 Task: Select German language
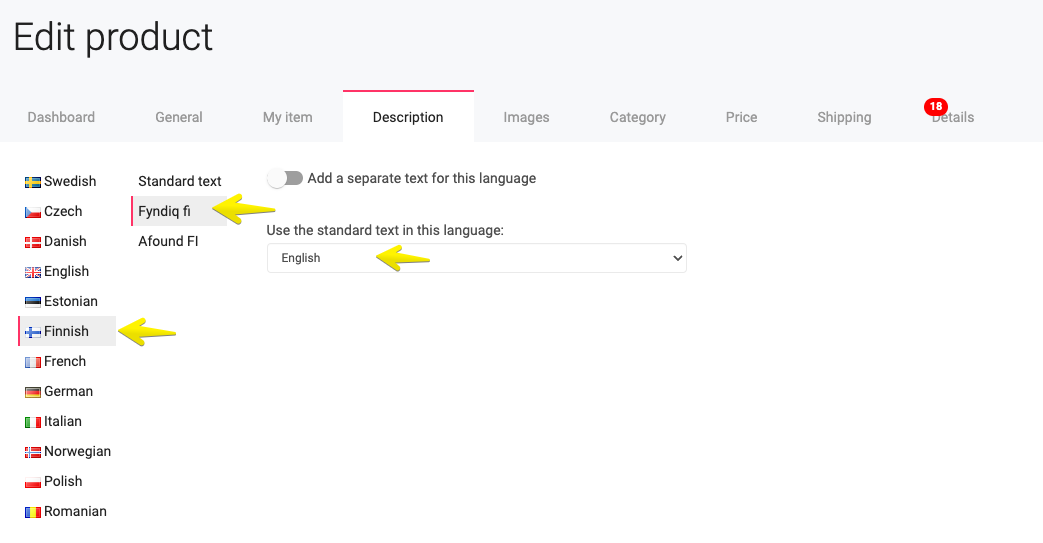pos(68,391)
